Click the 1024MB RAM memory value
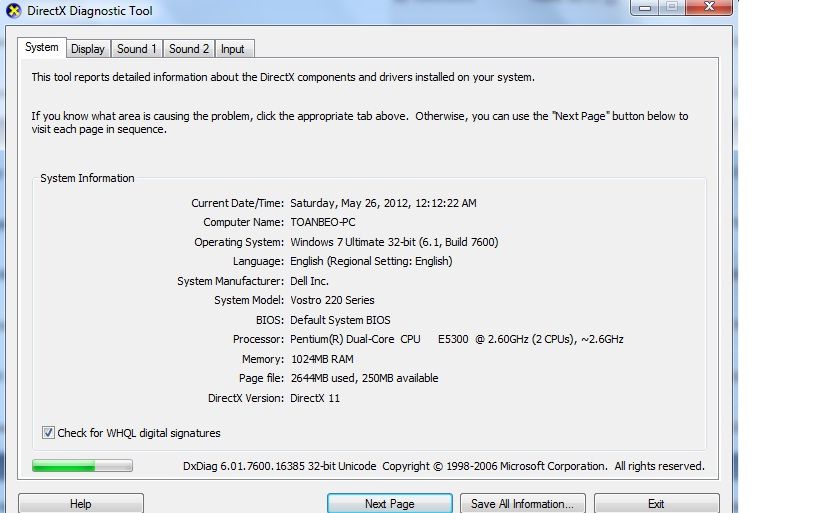 coord(322,359)
